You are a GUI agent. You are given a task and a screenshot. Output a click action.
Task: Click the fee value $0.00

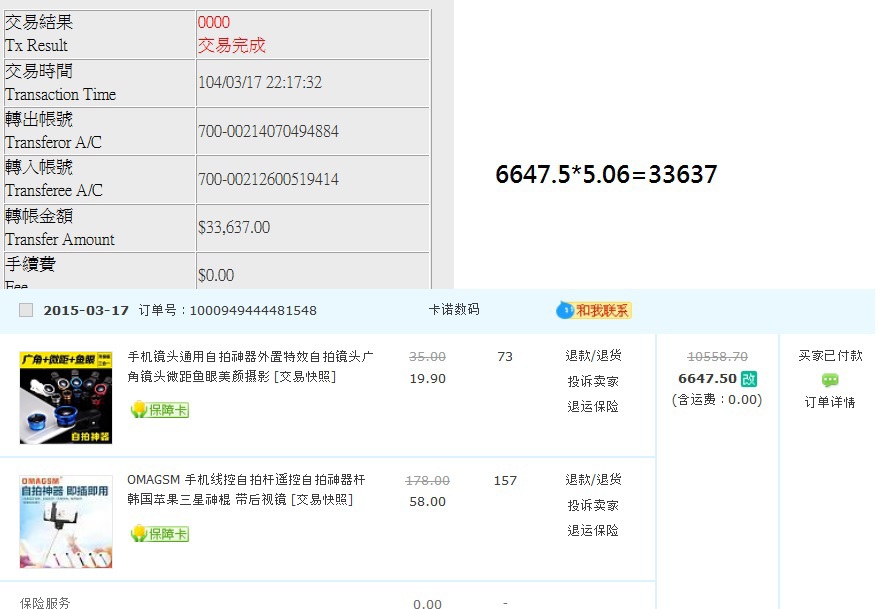pyautogui.click(x=216, y=275)
